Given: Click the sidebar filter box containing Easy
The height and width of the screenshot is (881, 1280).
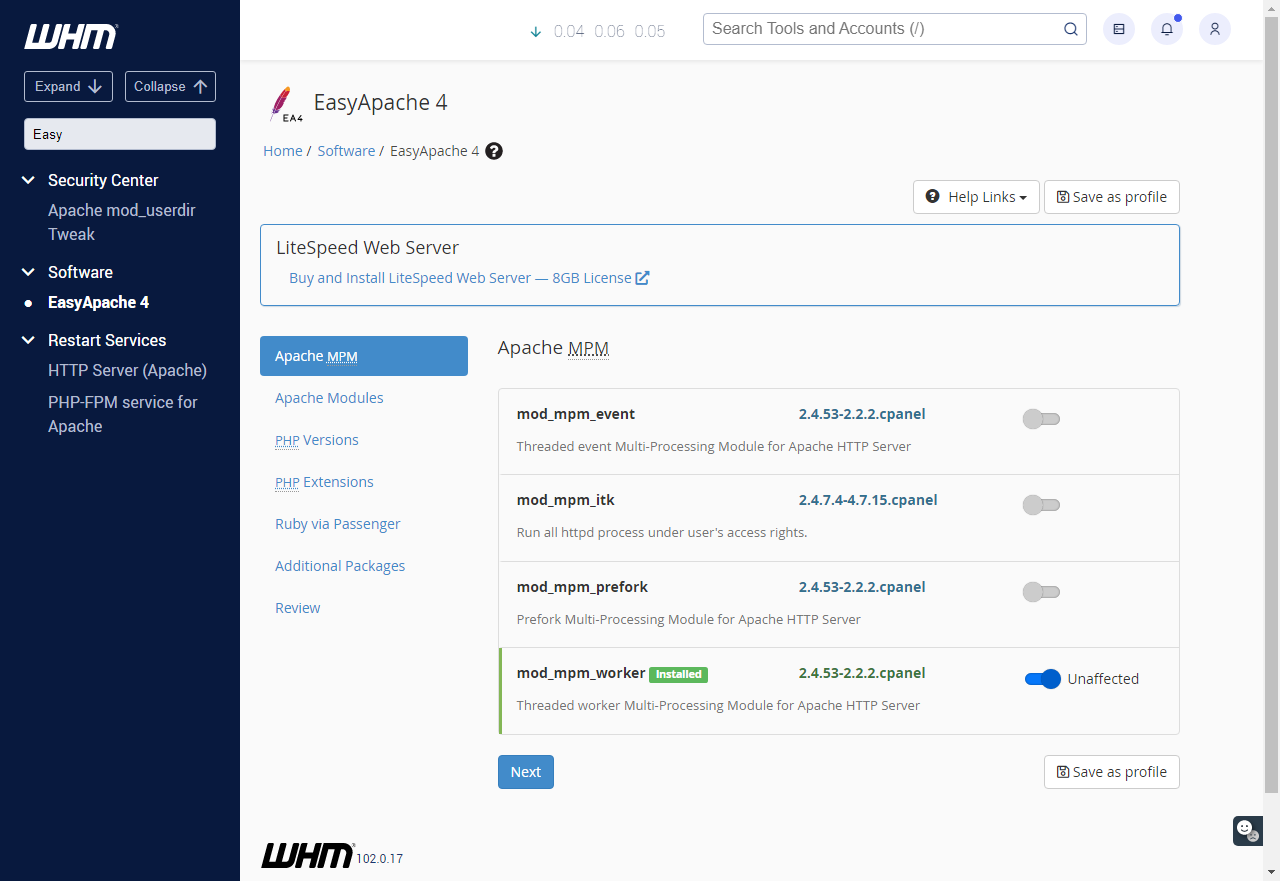Looking at the screenshot, I should pos(119,134).
